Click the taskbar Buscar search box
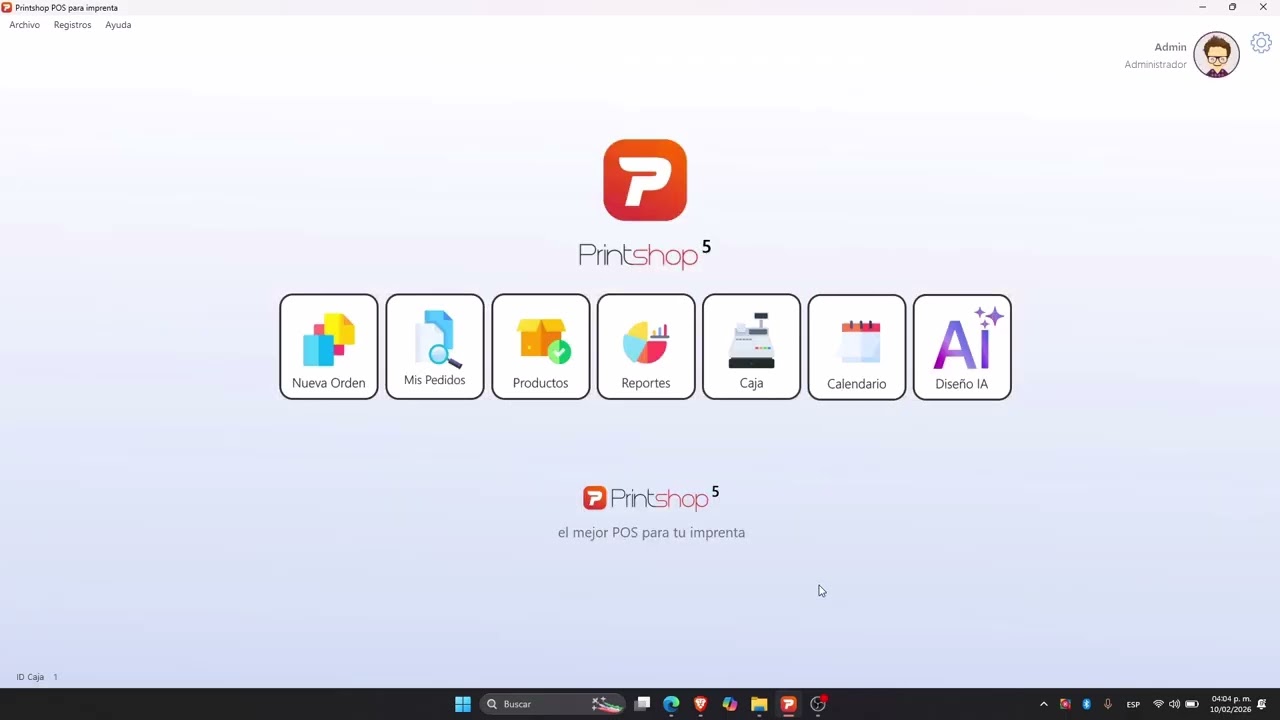Viewport: 1280px width, 720px height. pos(553,704)
